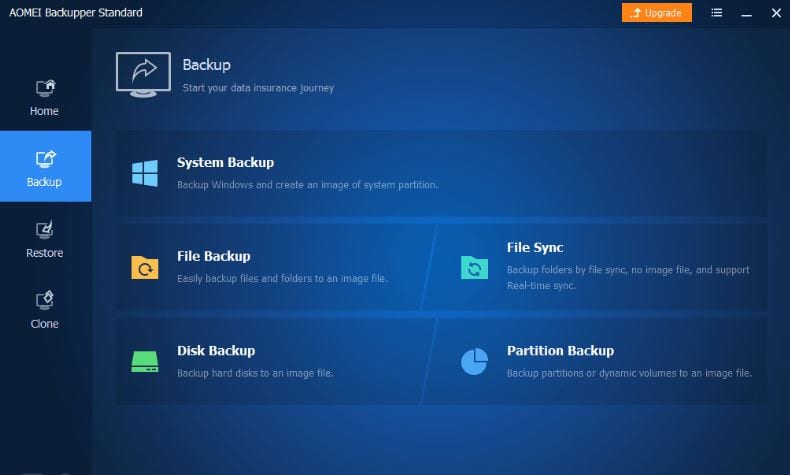Image resolution: width=790 pixels, height=475 pixels.
Task: Switch to Clone tab label
Action: (44, 324)
